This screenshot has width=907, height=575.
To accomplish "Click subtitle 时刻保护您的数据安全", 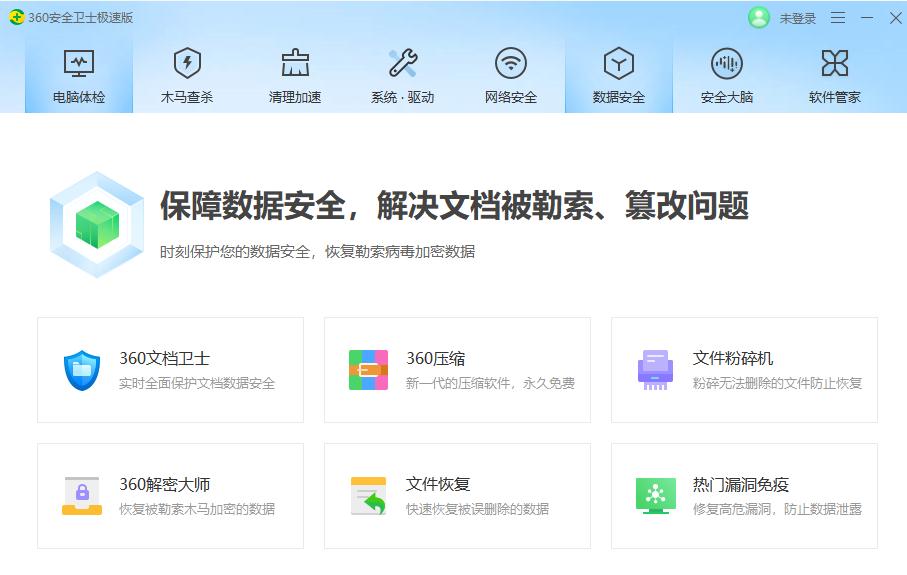I will [235, 252].
